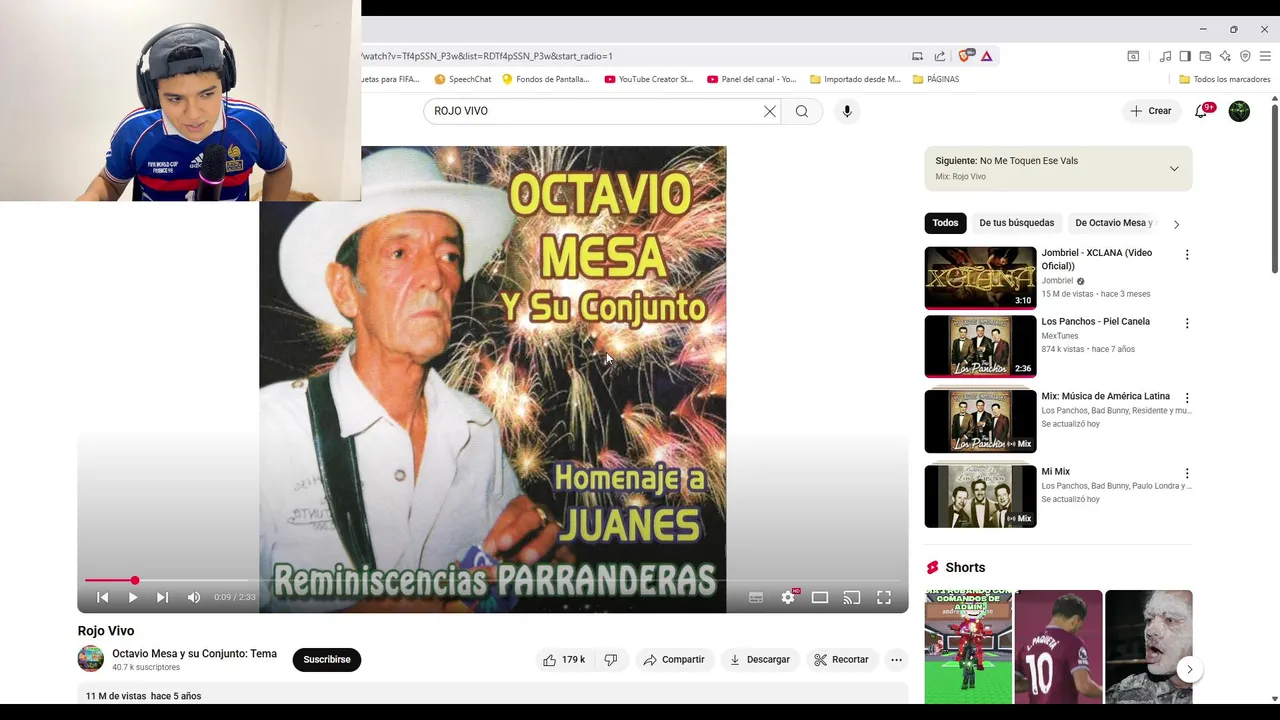Install app icon in address bar
Image resolution: width=1280 pixels, height=720 pixels.
click(x=917, y=56)
